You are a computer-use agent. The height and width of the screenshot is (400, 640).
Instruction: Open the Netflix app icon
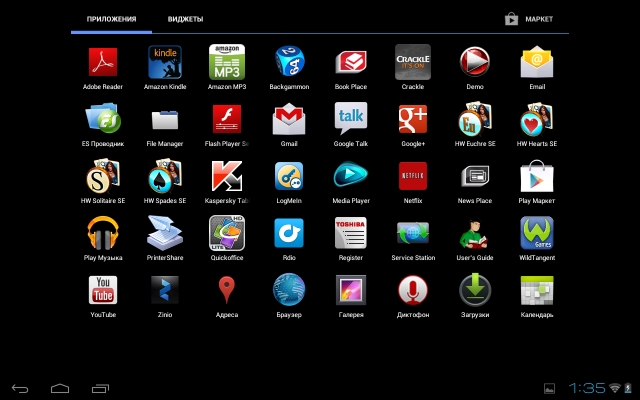tap(413, 177)
